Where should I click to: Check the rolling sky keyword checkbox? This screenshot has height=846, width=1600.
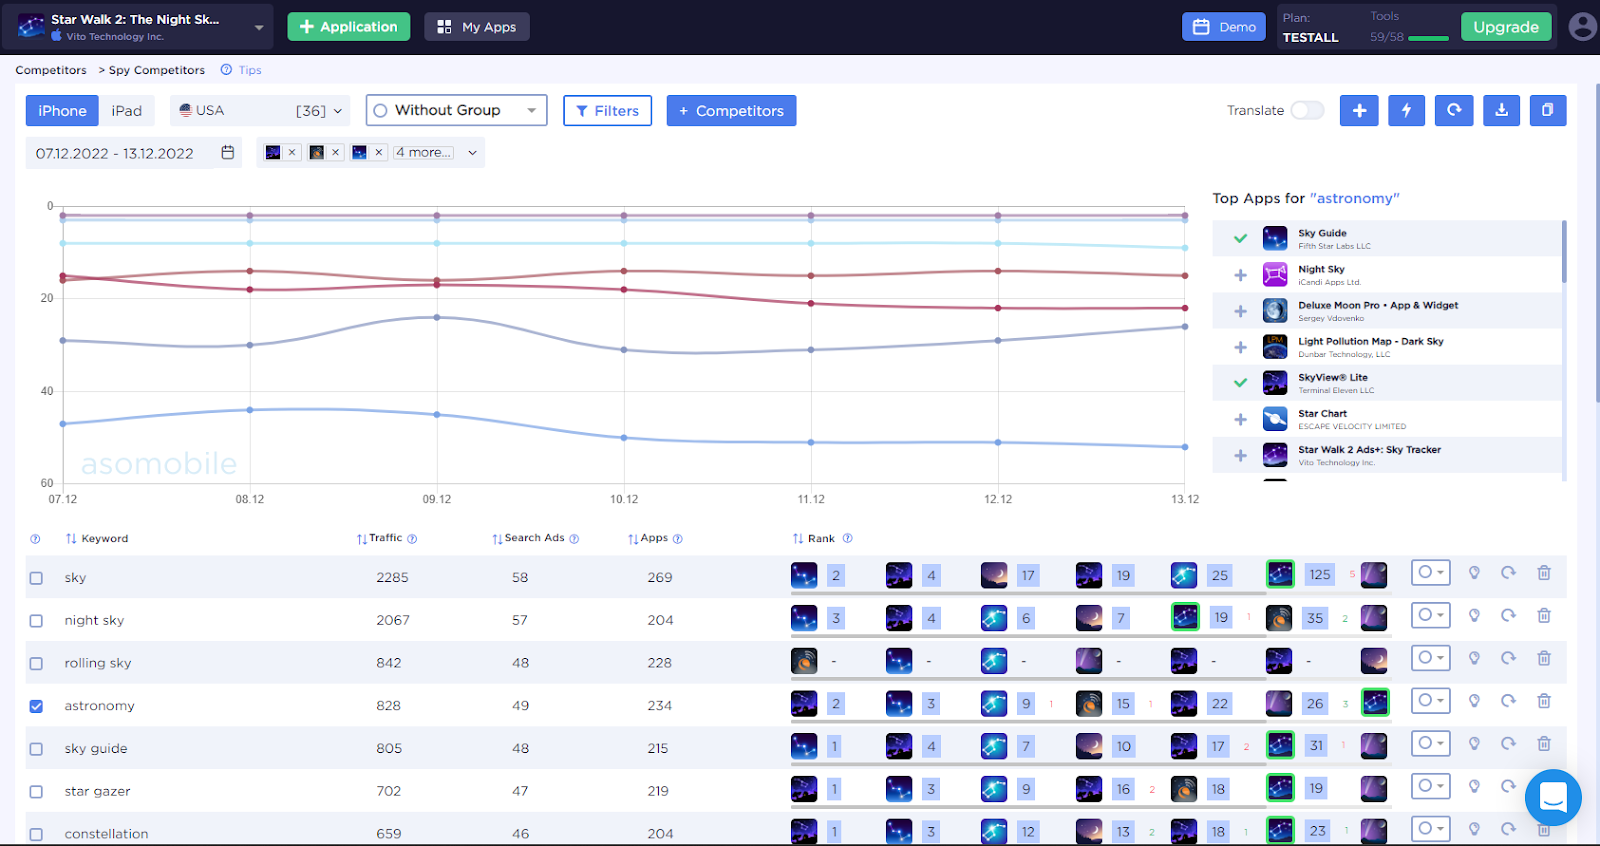(36, 664)
